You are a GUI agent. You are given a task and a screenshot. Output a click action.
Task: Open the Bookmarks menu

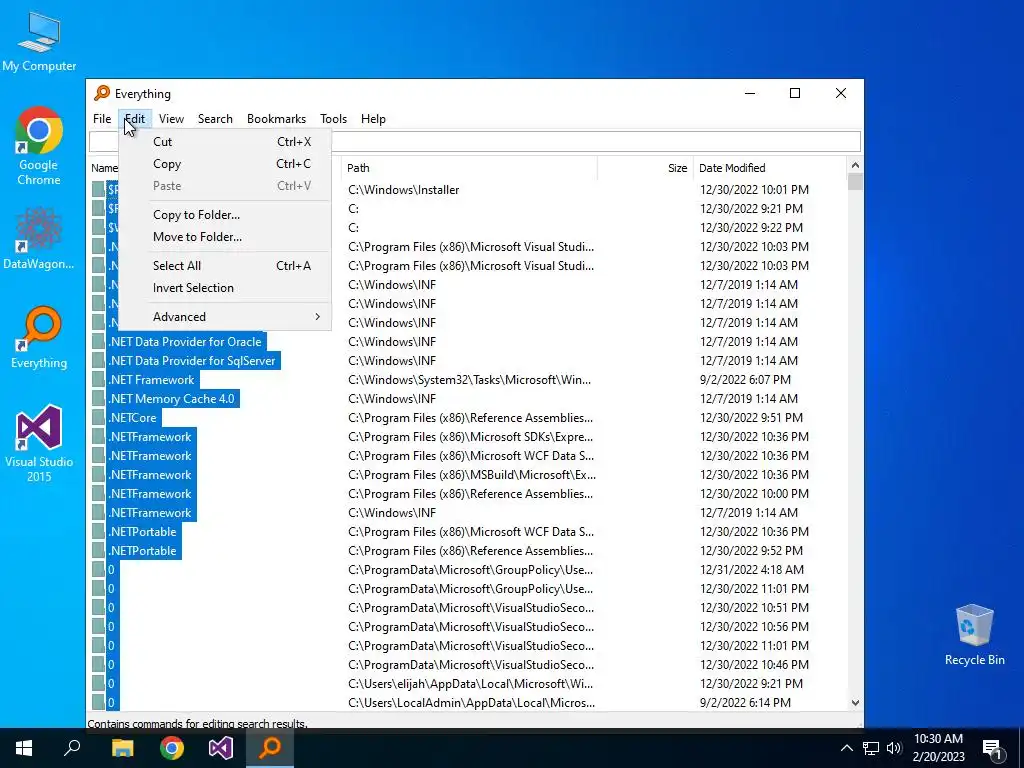click(276, 119)
